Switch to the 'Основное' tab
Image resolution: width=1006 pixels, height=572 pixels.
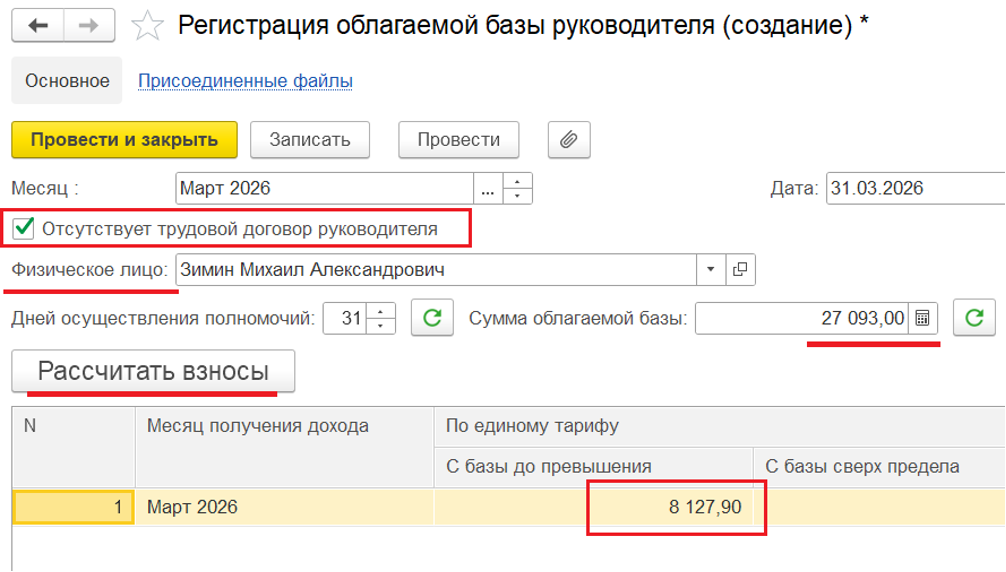pyautogui.click(x=67, y=81)
